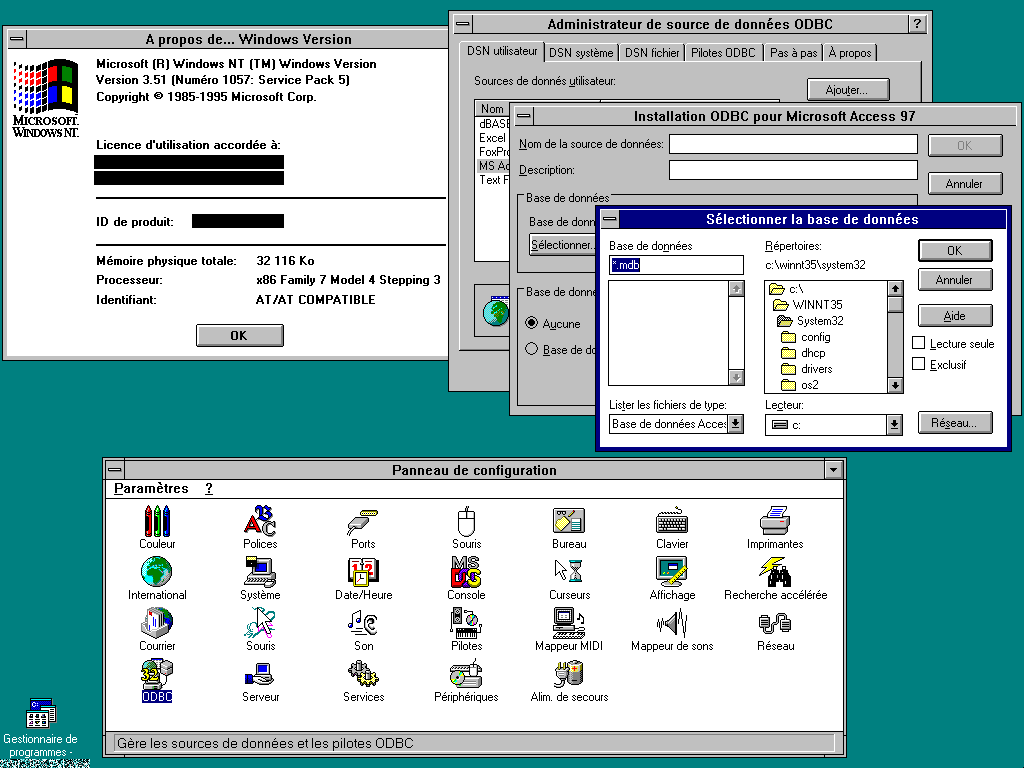Image resolution: width=1024 pixels, height=768 pixels.
Task: Open the Mappeur MIDI icon
Action: click(569, 624)
